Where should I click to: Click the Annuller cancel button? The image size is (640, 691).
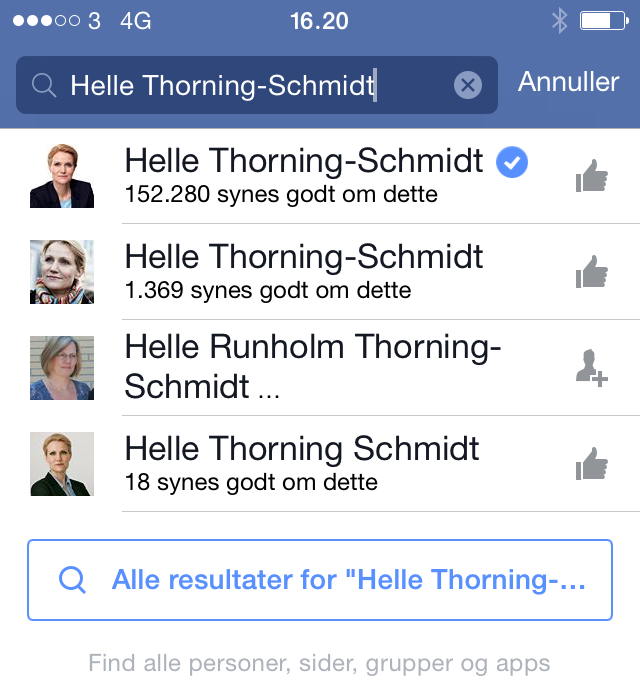click(569, 82)
